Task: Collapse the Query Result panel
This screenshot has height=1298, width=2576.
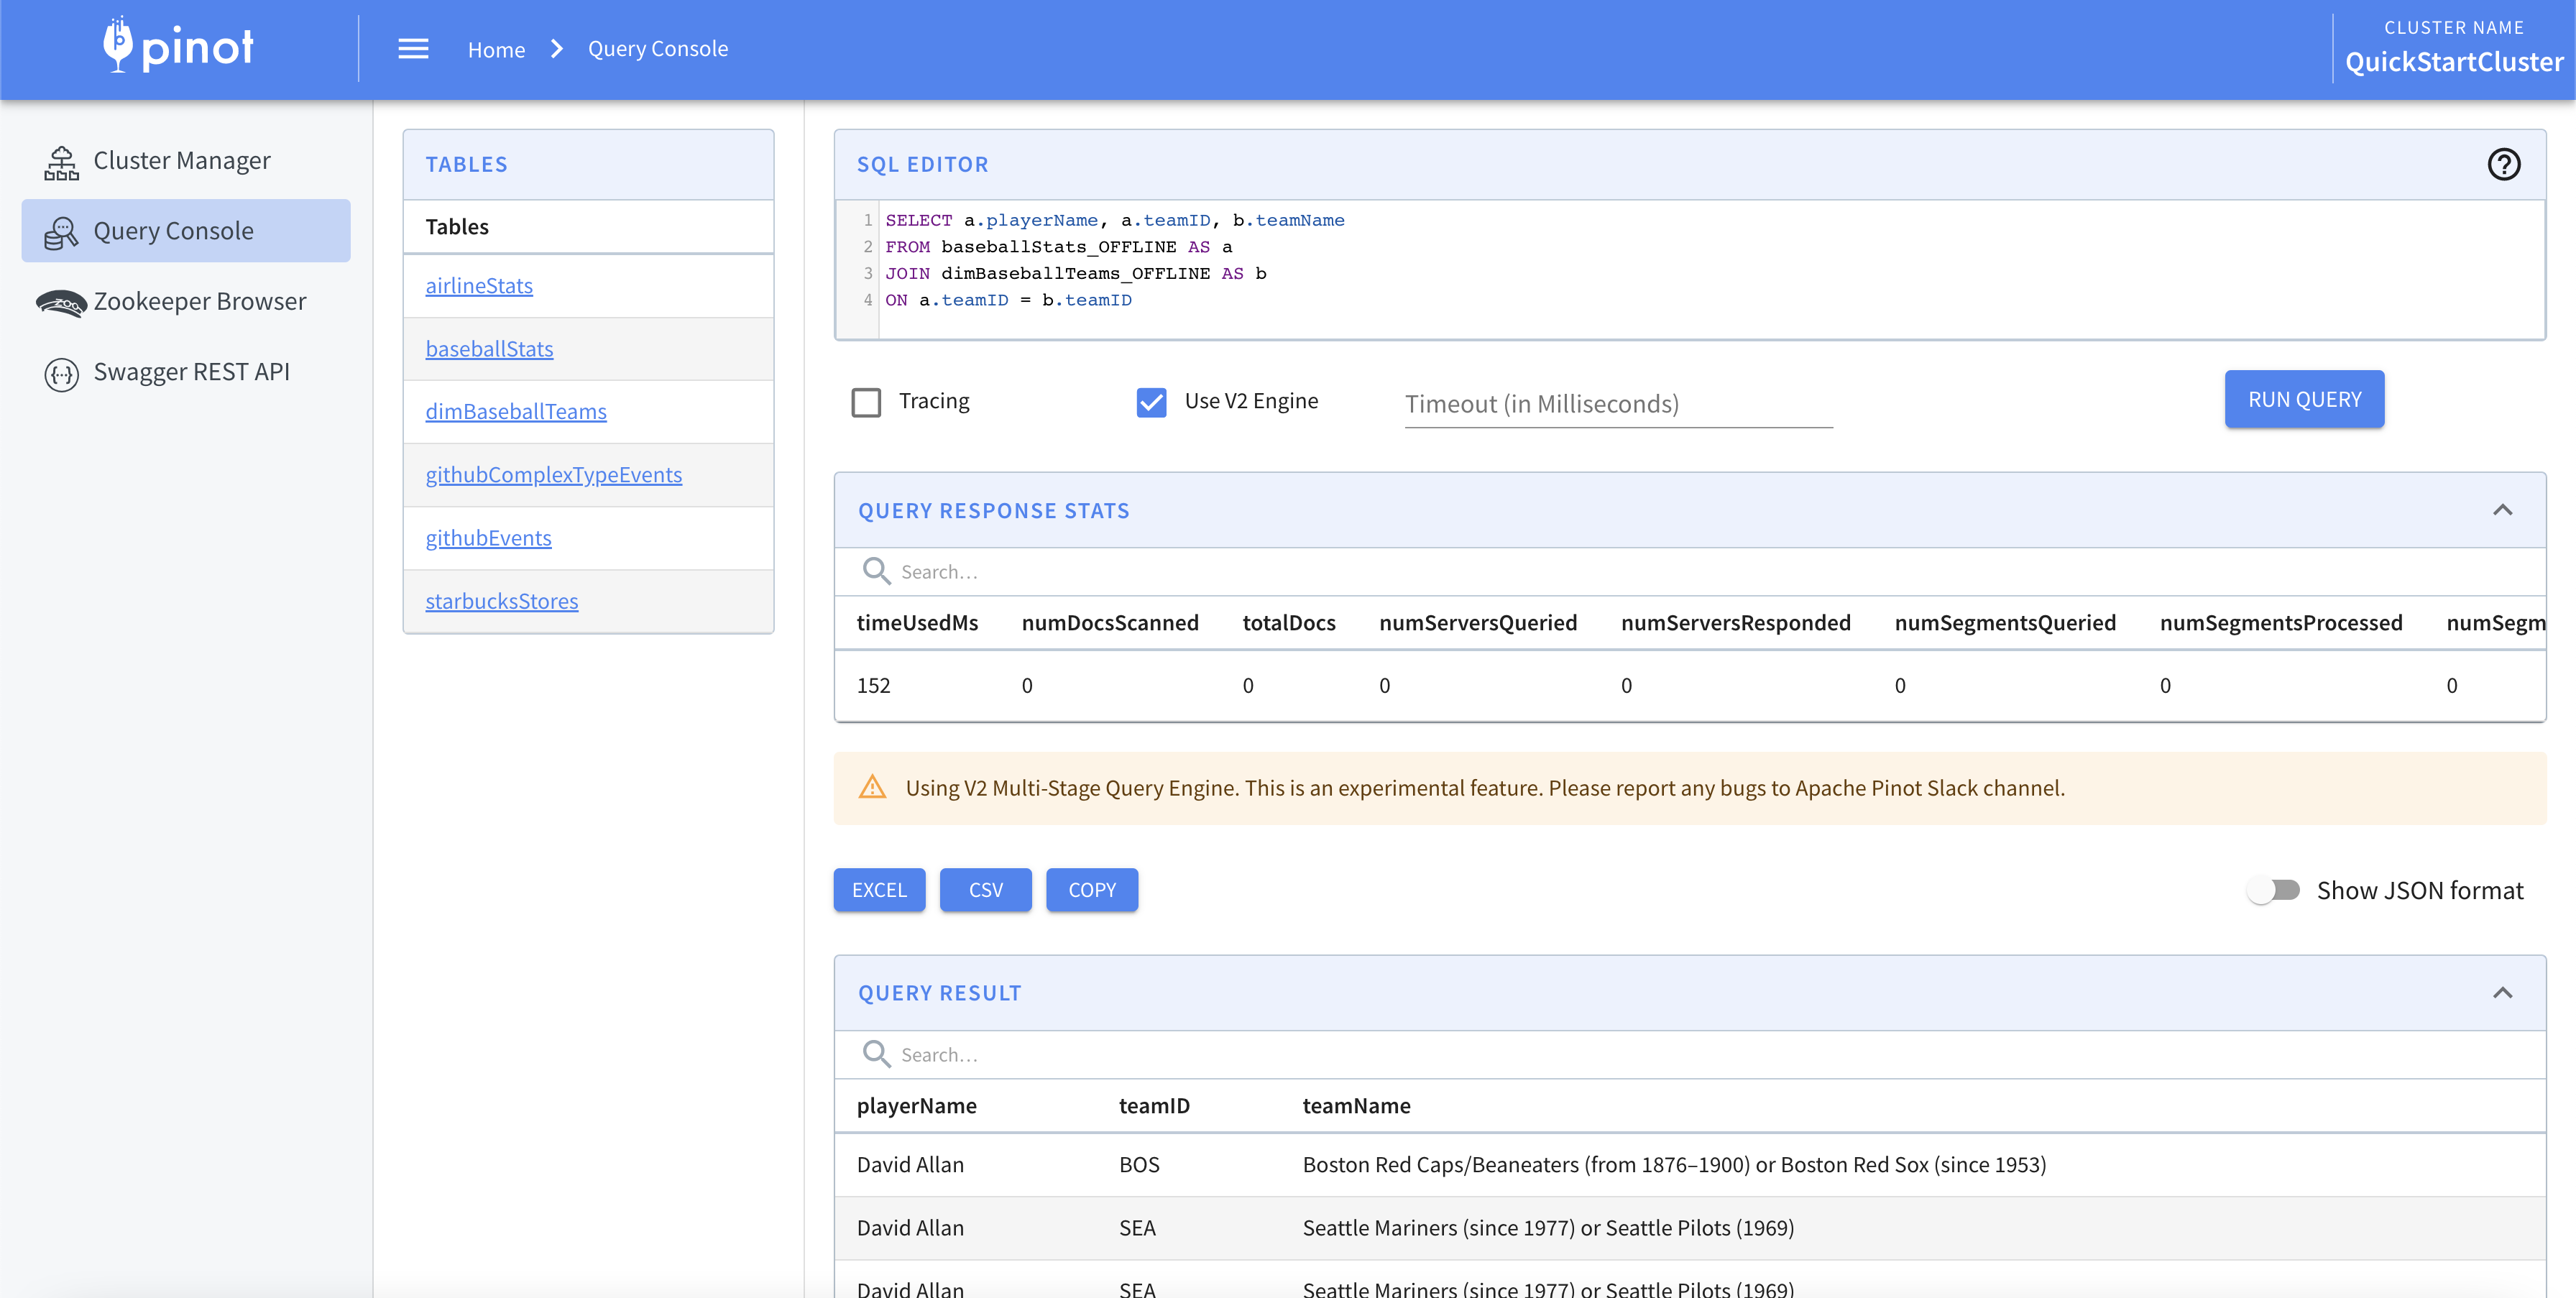Action: 2502,993
